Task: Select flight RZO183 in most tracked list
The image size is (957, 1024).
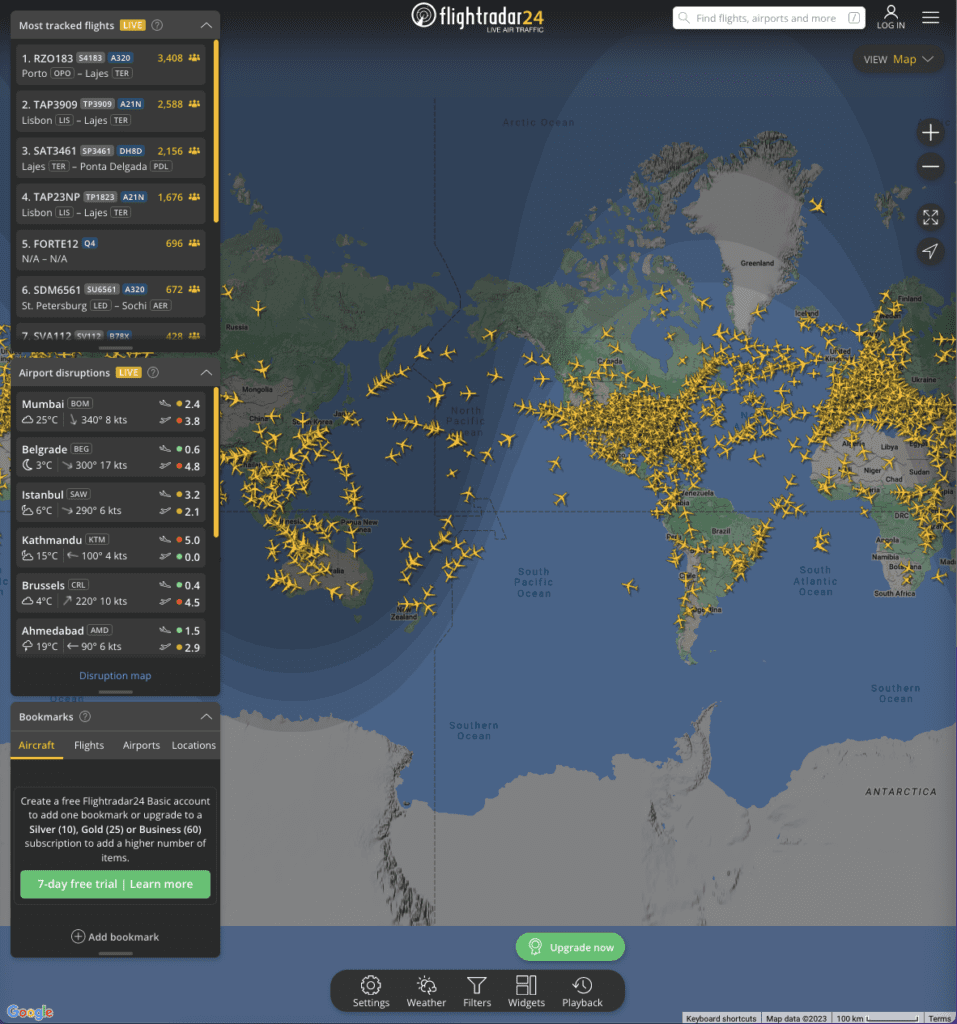Action: click(110, 64)
